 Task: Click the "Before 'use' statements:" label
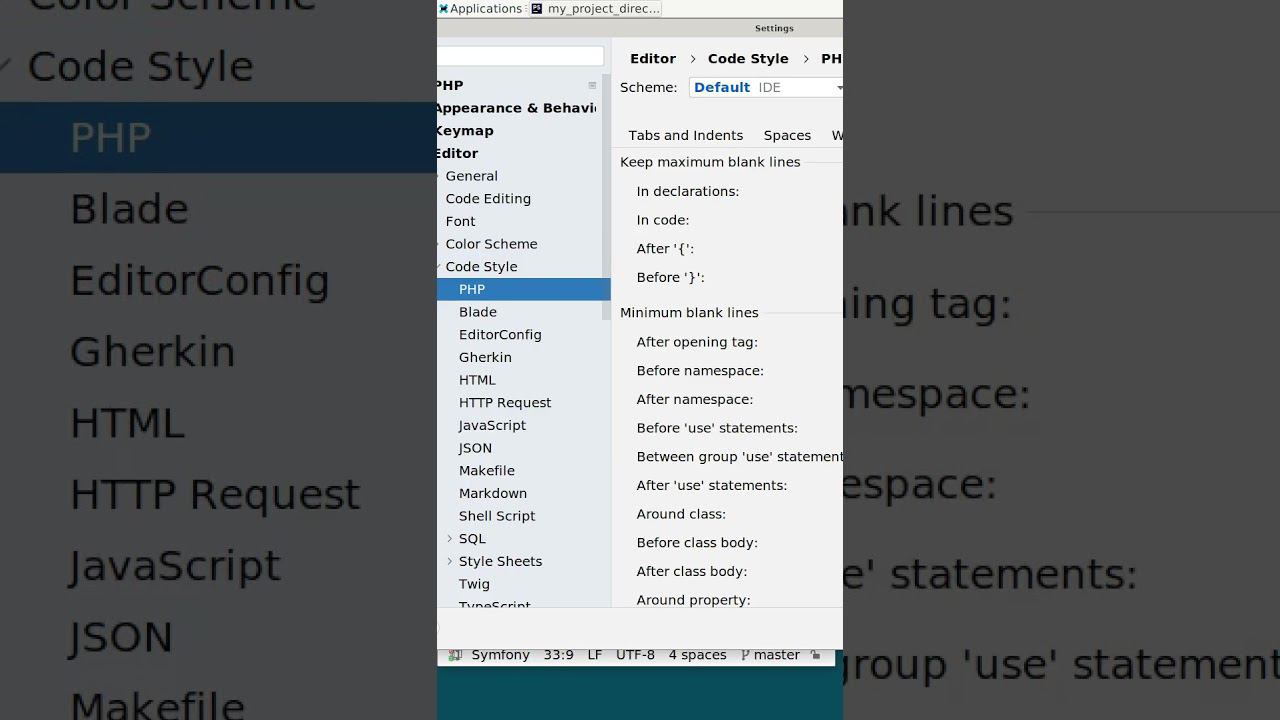pos(717,428)
